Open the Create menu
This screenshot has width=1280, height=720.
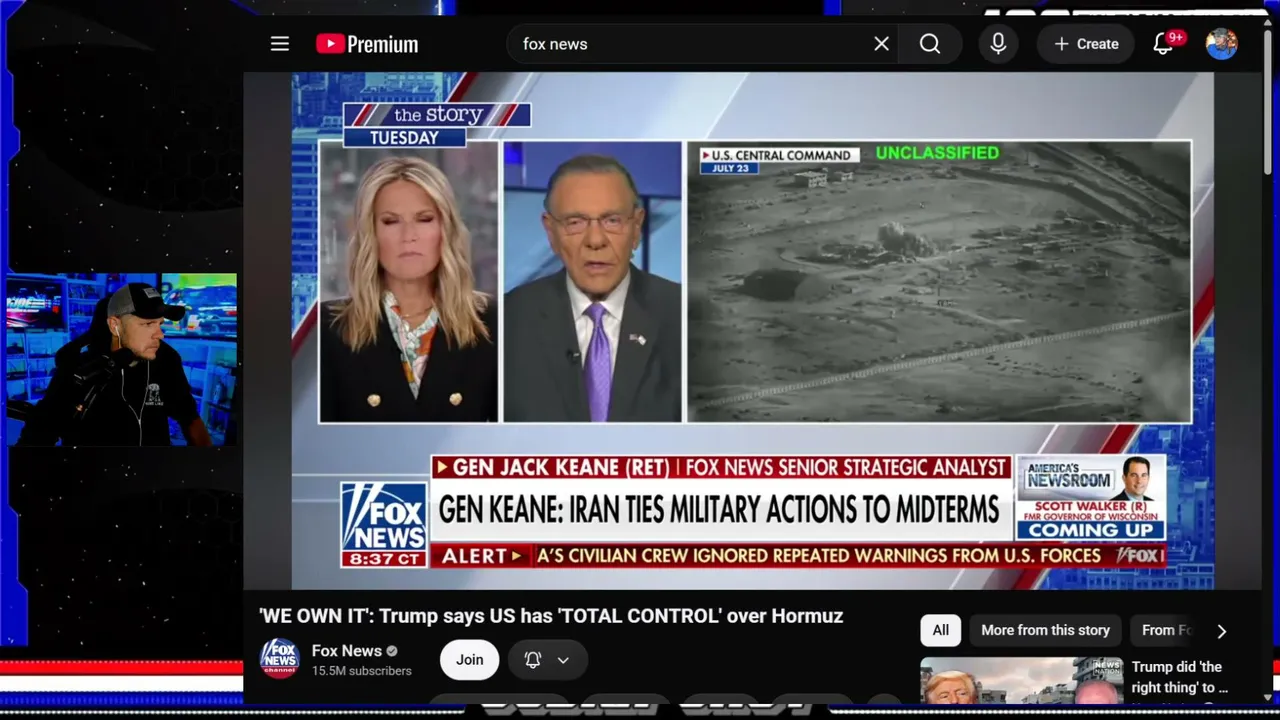1085,44
